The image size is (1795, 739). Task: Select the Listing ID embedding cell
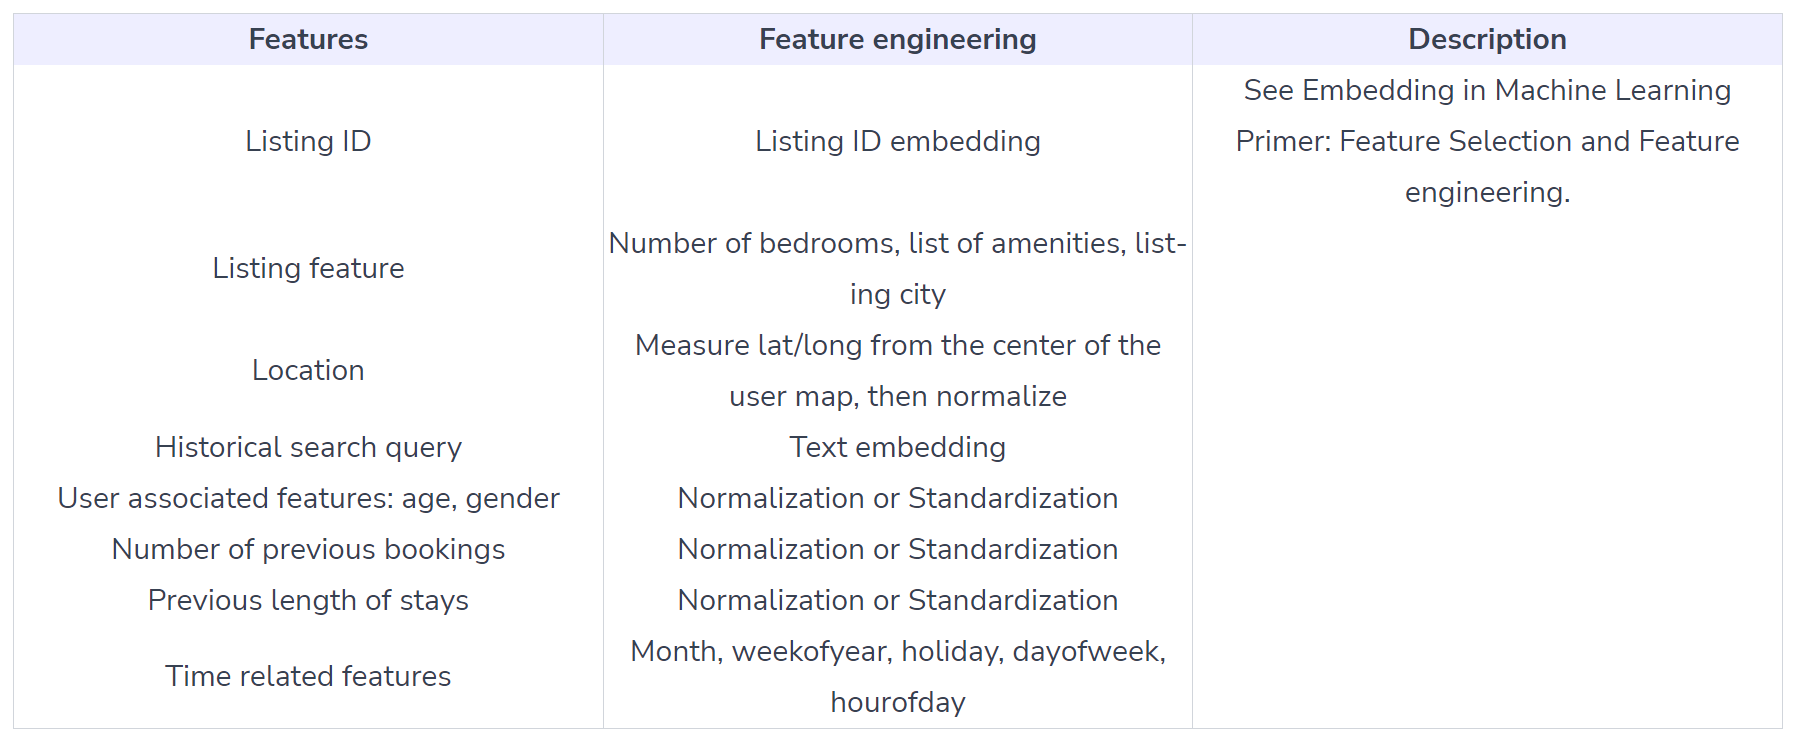[897, 141]
